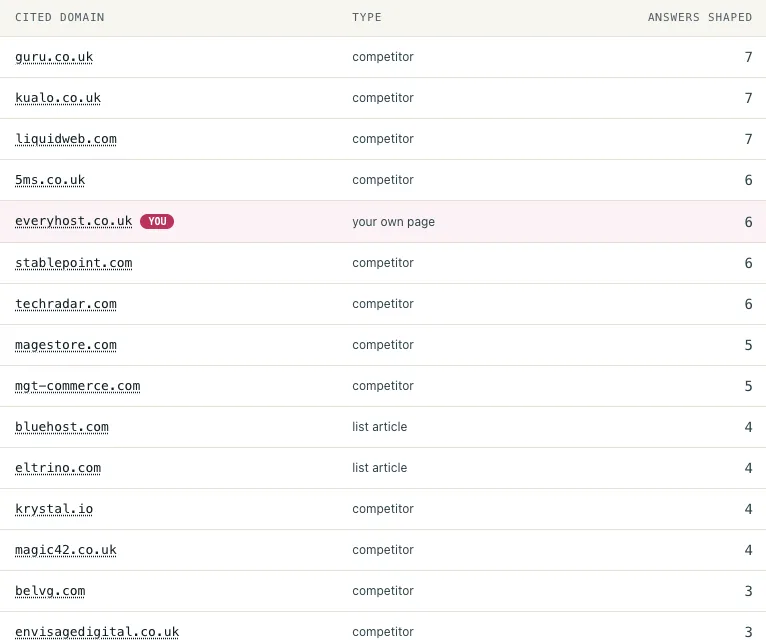766x640 pixels.
Task: Click answers count 6 in 5ms.co.uk row
Action: pos(748,180)
